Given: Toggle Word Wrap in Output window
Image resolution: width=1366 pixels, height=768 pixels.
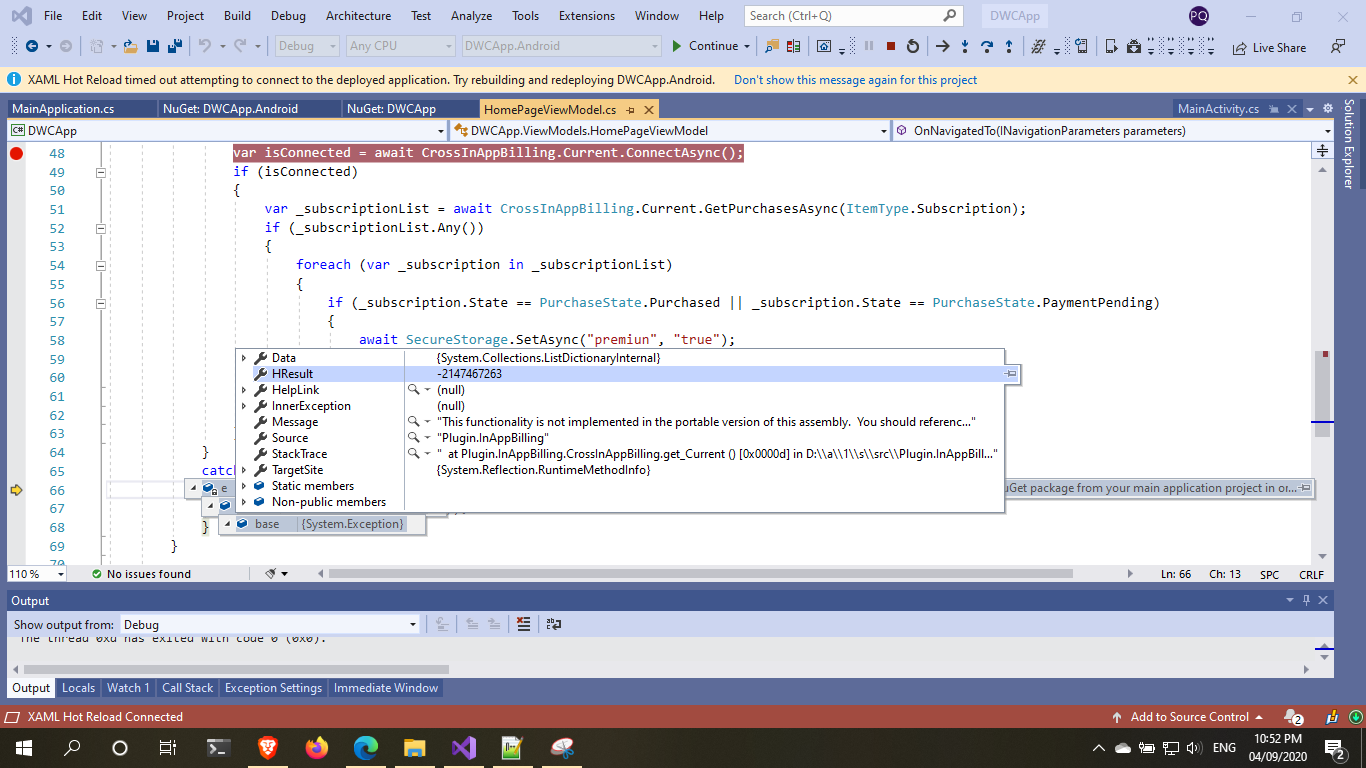Looking at the screenshot, I should pyautogui.click(x=553, y=624).
